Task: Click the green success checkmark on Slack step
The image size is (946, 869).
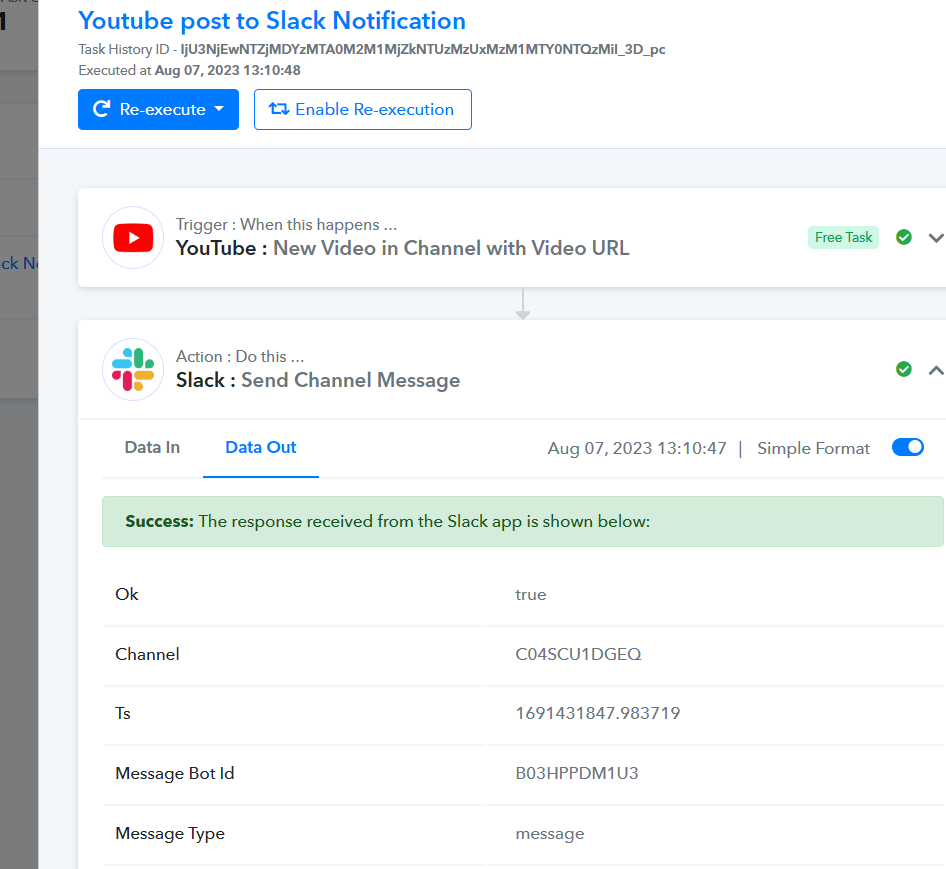Action: [x=903, y=369]
